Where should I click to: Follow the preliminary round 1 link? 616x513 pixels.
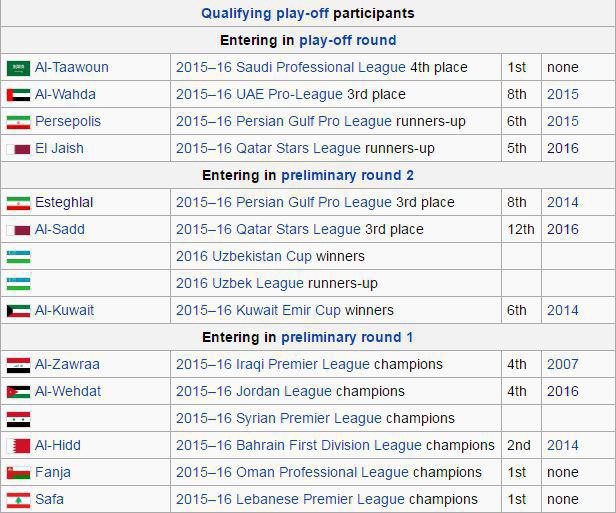pos(347,337)
